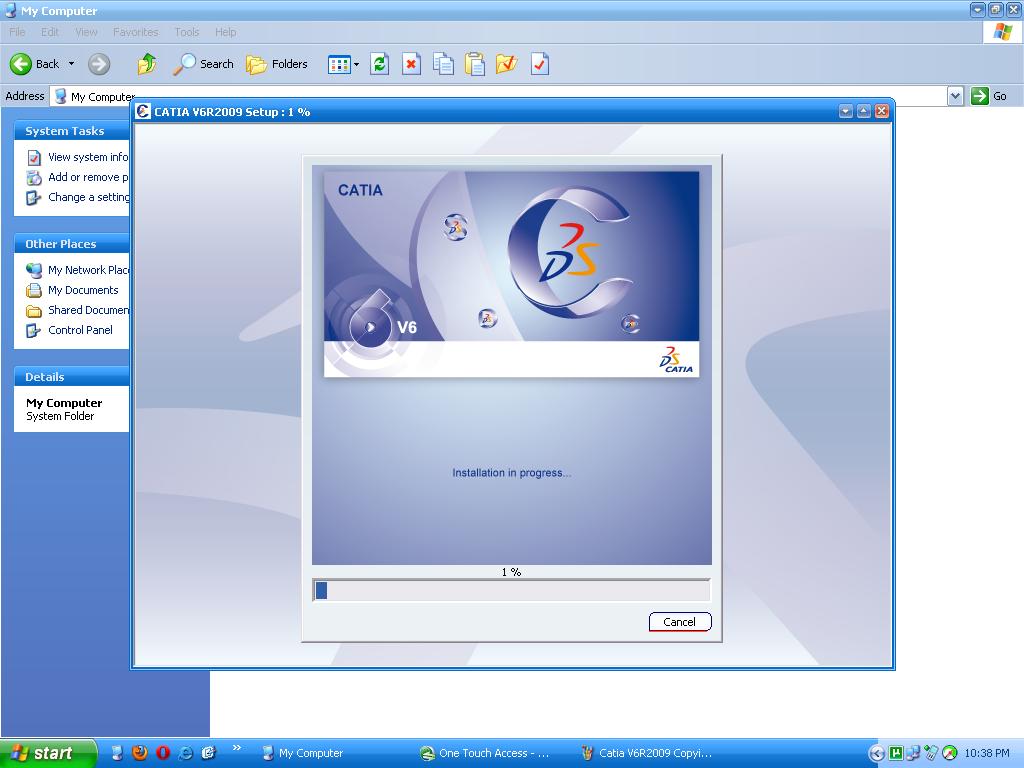This screenshot has height=768, width=1024.
Task: Expand Quick Launch overflow chevron
Action: tap(236, 748)
